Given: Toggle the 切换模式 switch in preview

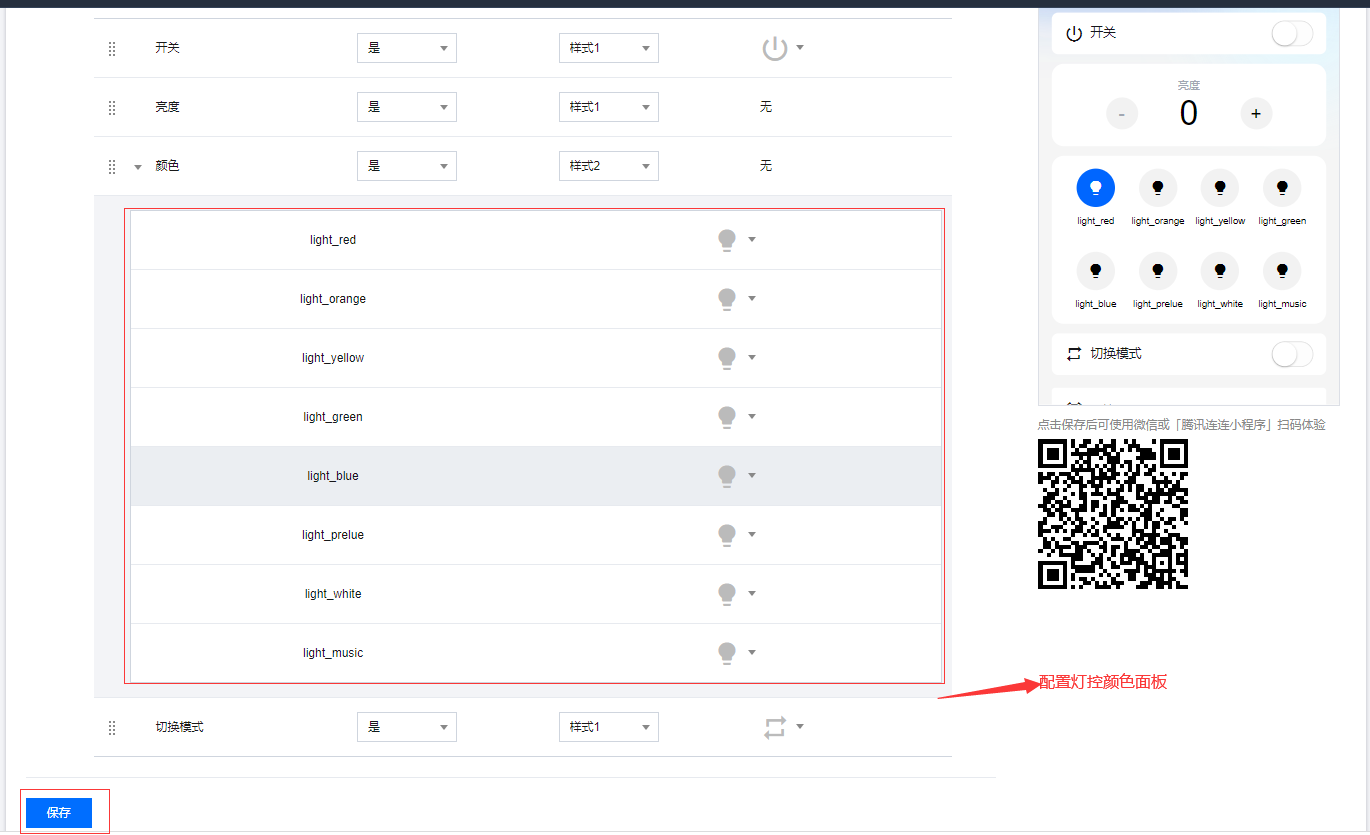Looking at the screenshot, I should tap(1291, 354).
